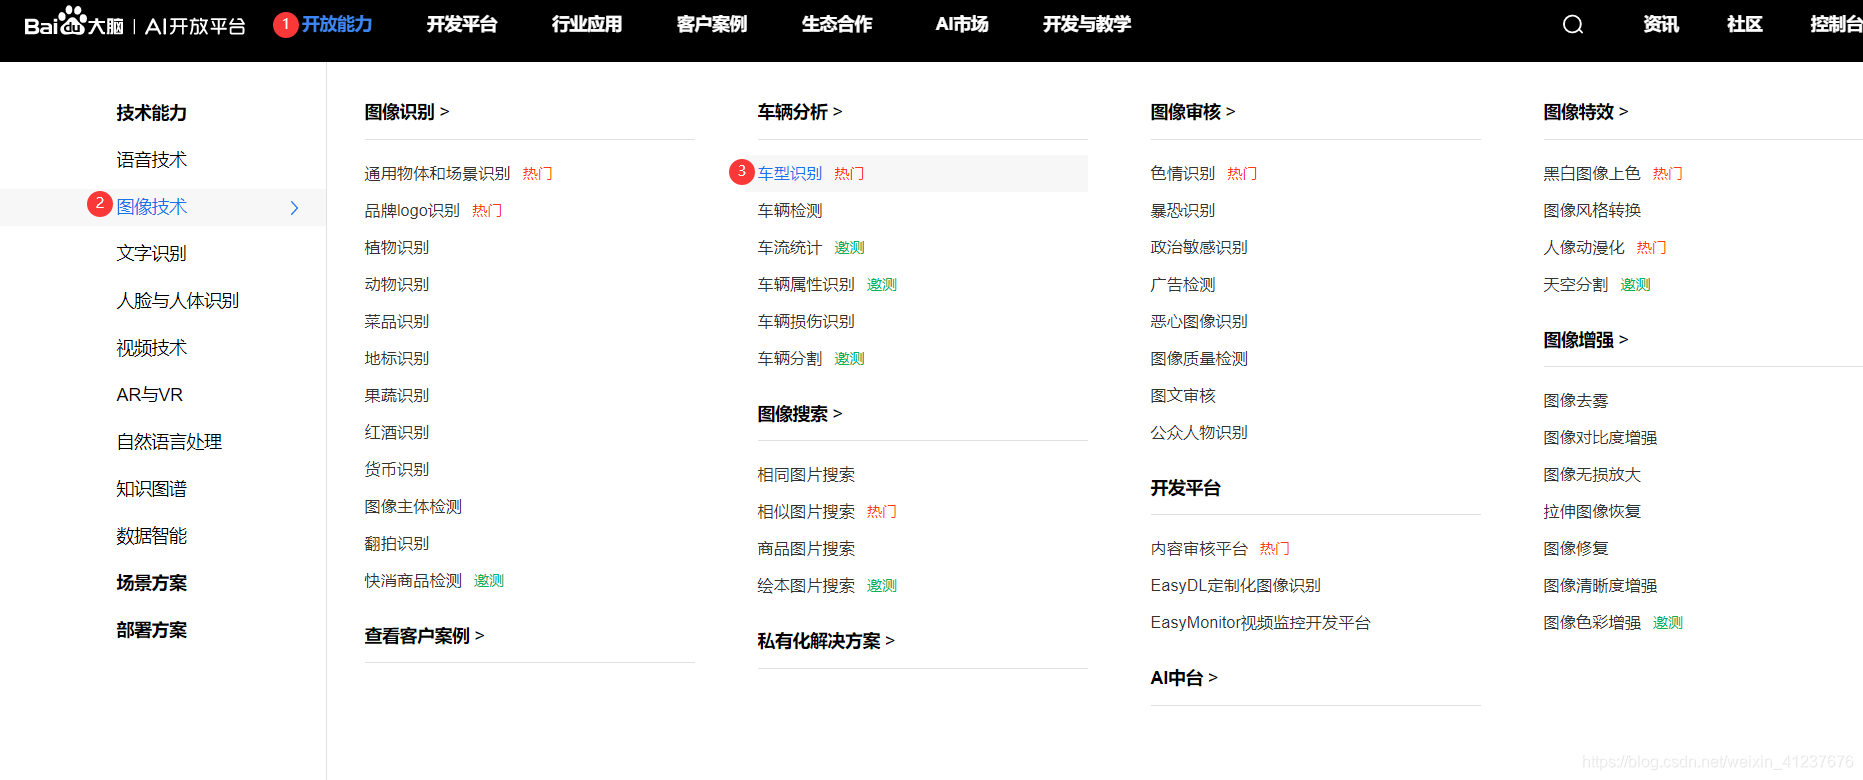Open the 图像增强 > section heading
The height and width of the screenshot is (780, 1863).
pos(1586,340)
